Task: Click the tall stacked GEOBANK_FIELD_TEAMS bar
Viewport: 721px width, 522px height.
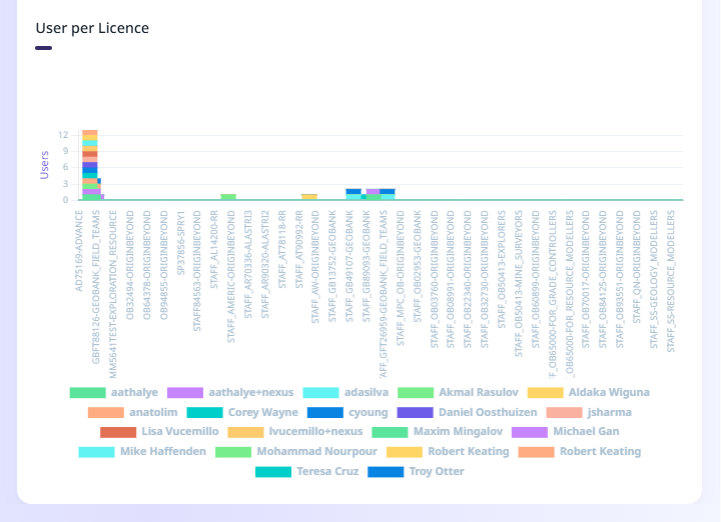Action: 90,165
